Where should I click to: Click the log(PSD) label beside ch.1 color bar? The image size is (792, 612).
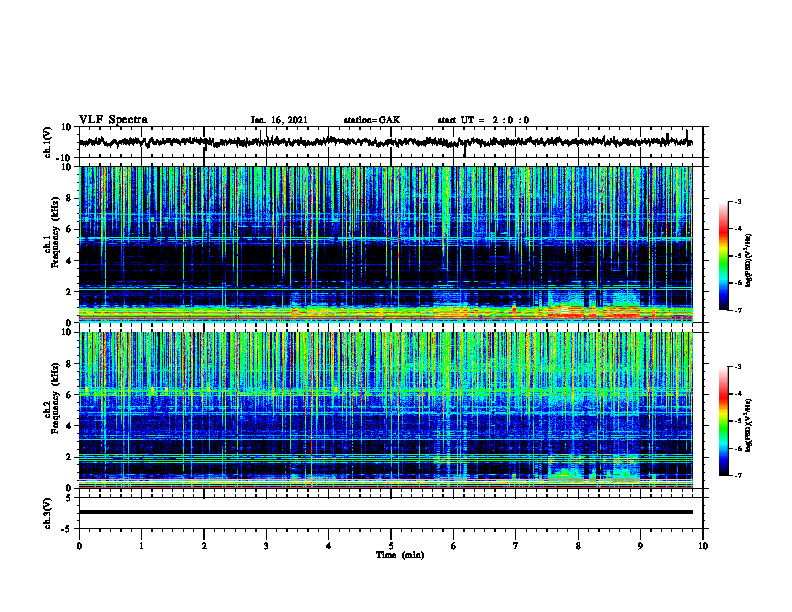[749, 260]
